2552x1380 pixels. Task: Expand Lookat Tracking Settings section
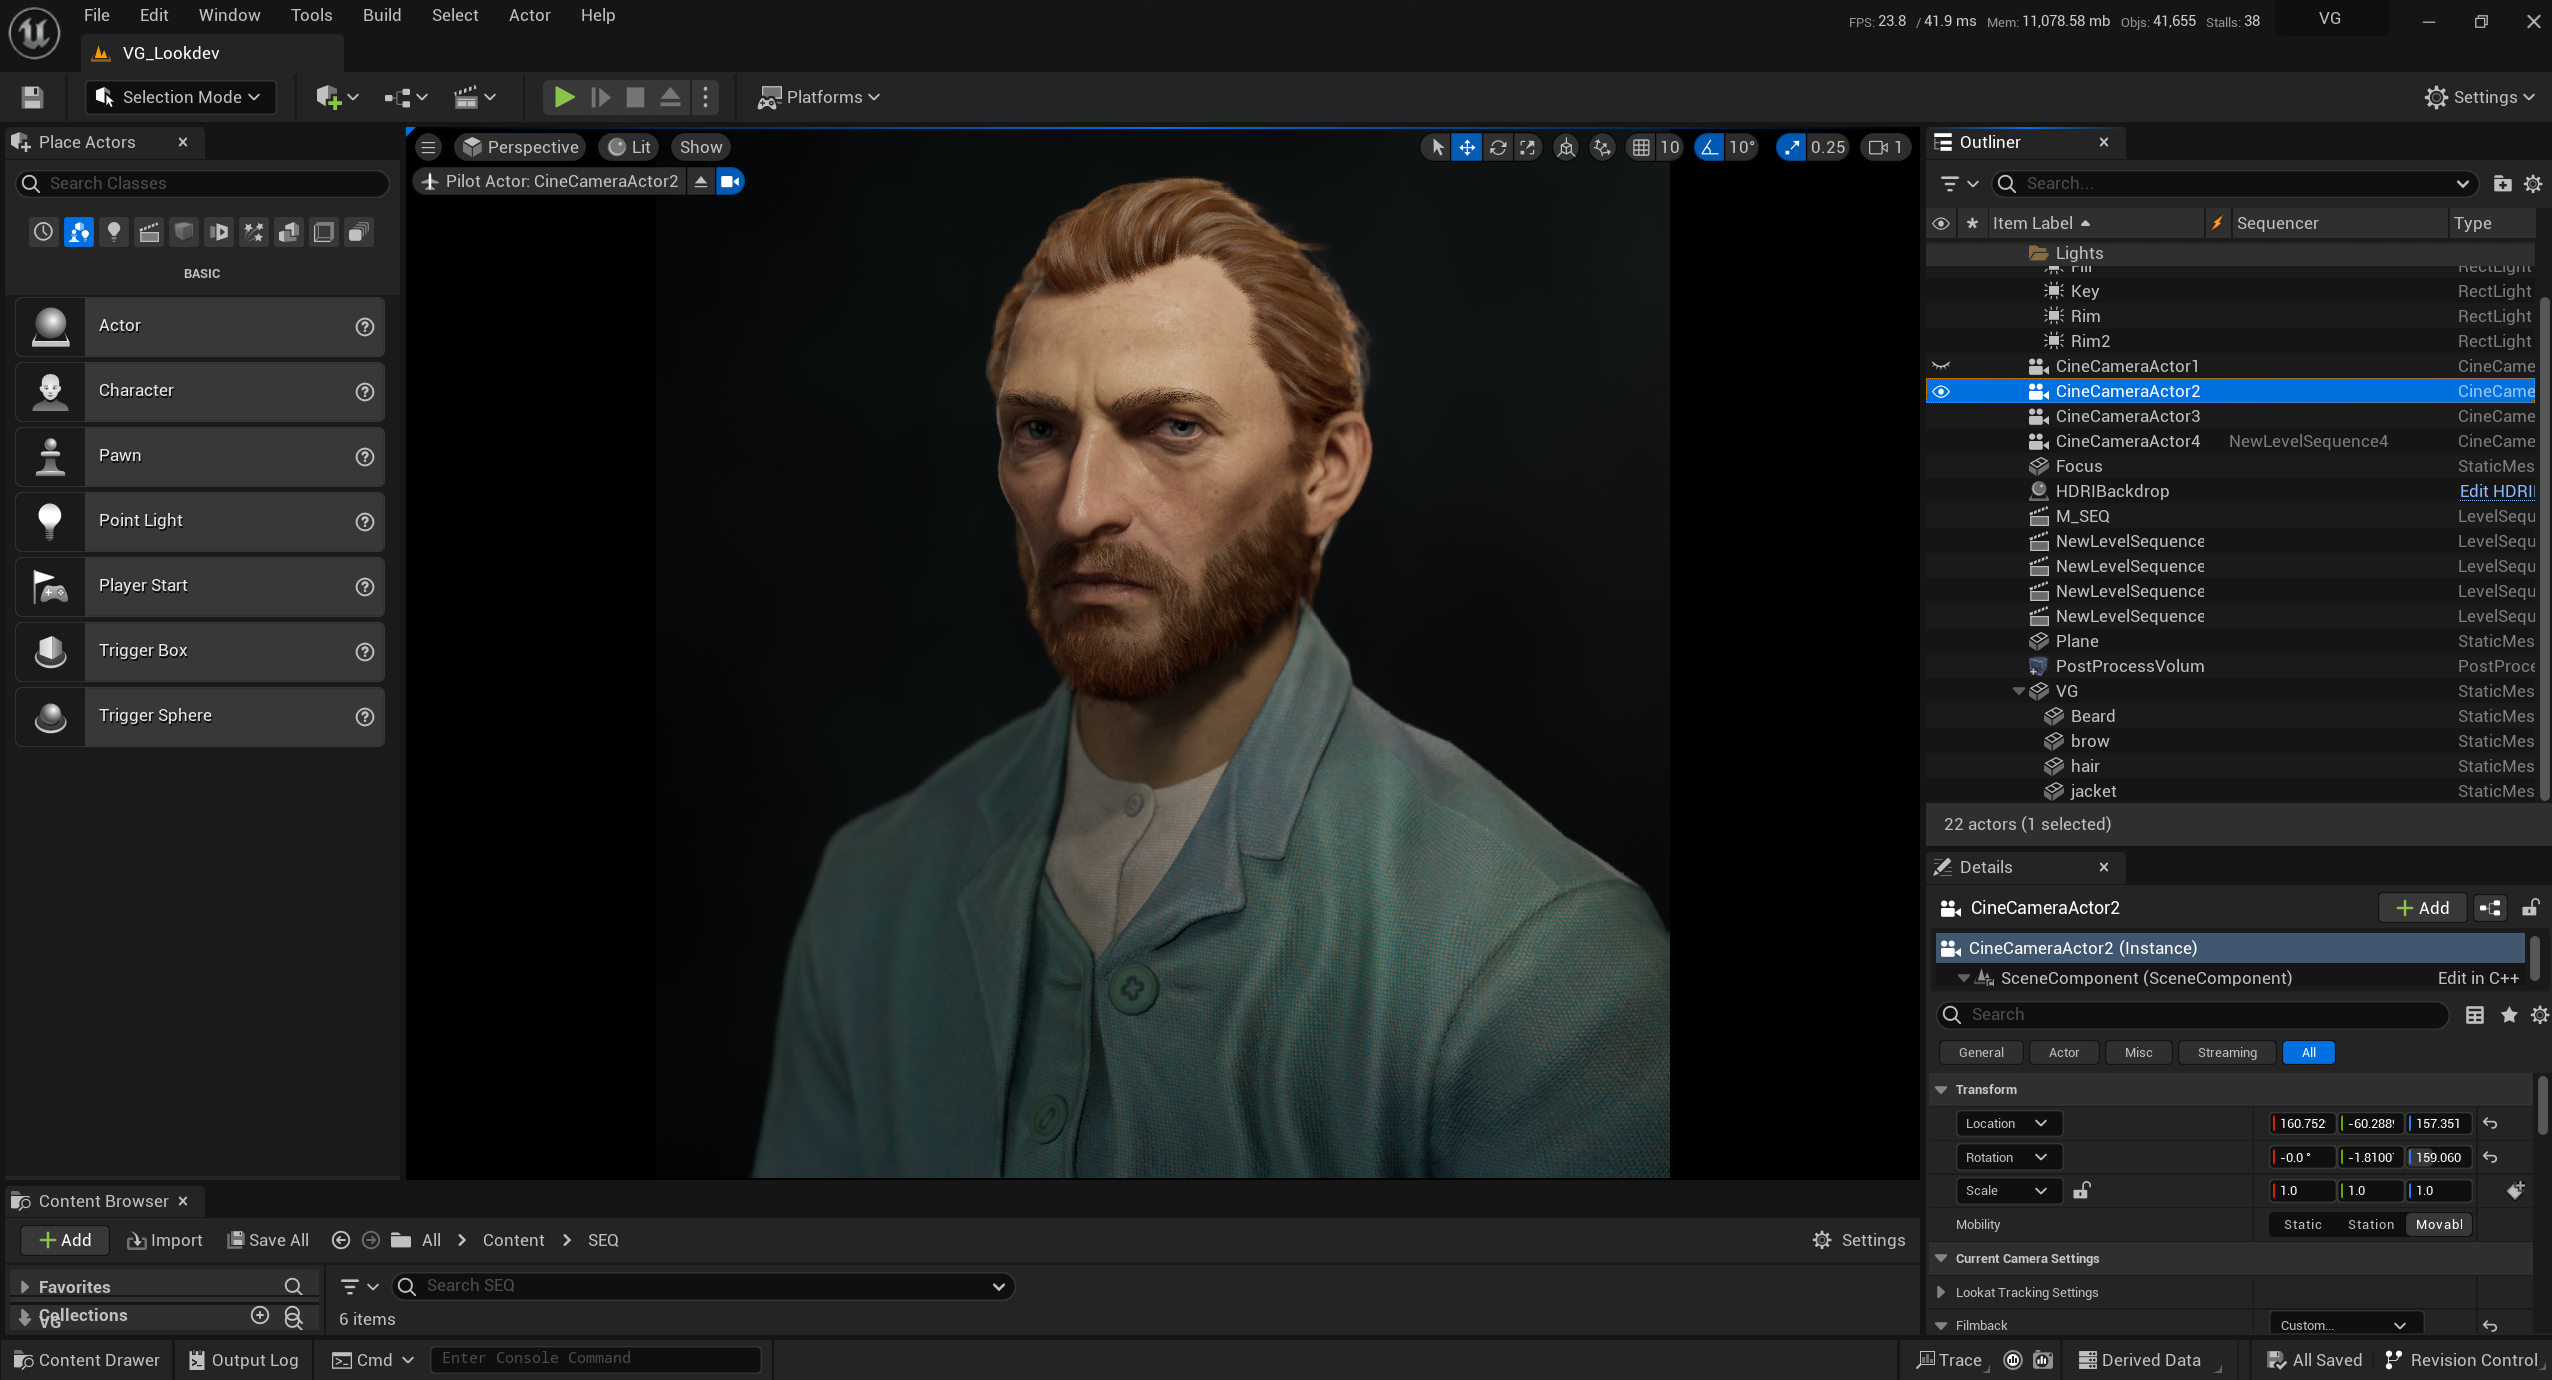coord(1941,1292)
